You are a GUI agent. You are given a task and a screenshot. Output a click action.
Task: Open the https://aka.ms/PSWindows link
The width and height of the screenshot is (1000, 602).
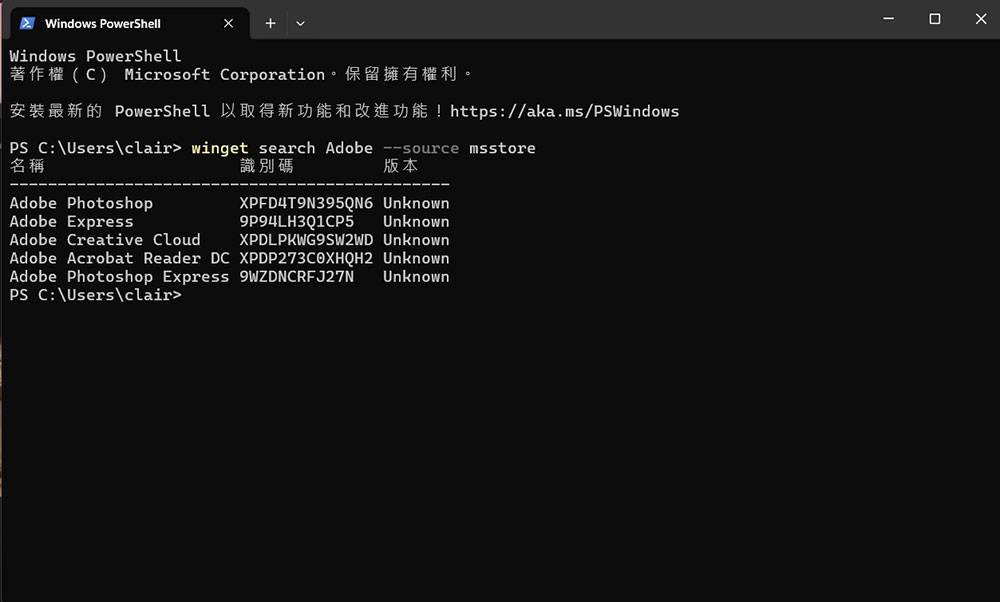[x=564, y=111]
